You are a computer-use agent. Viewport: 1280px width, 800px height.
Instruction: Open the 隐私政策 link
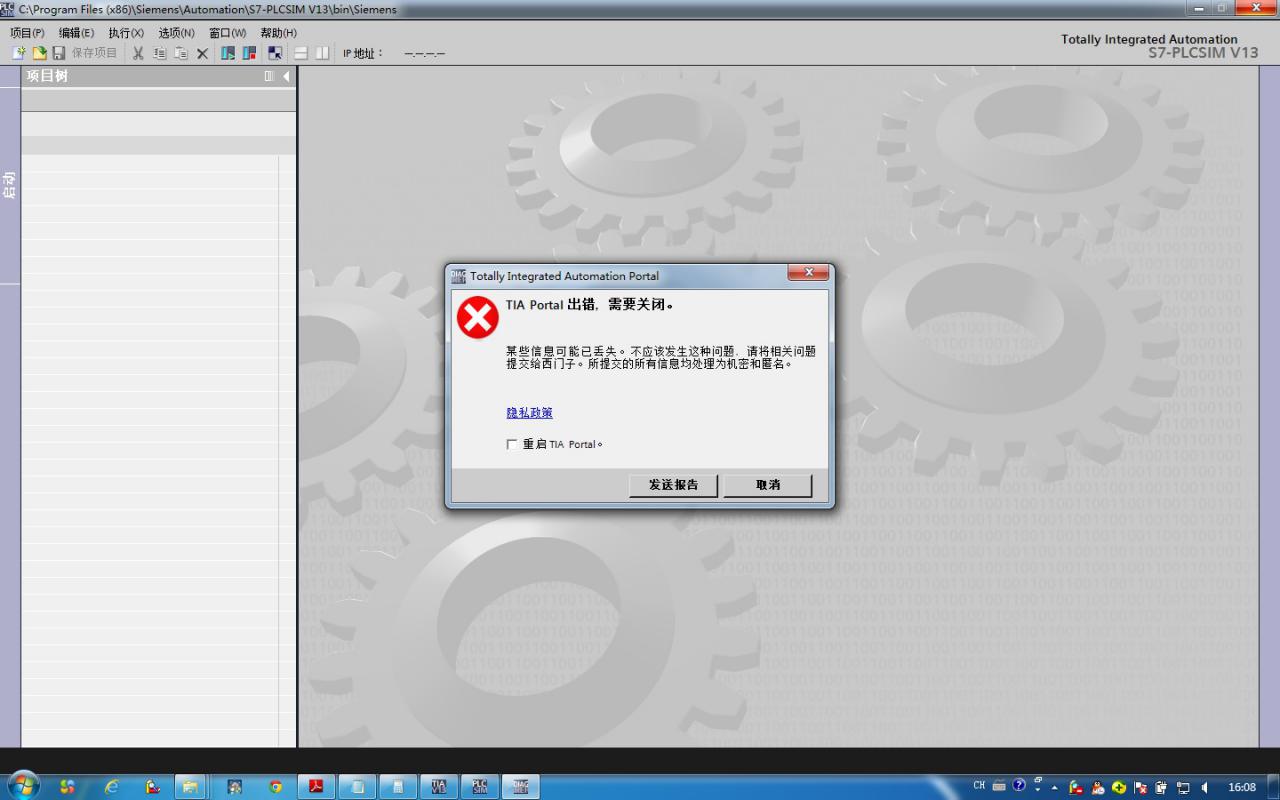tap(529, 412)
